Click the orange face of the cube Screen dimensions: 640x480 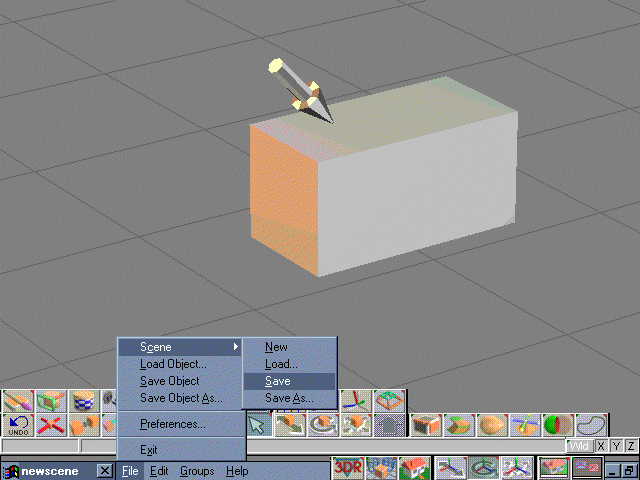pyautogui.click(x=283, y=200)
